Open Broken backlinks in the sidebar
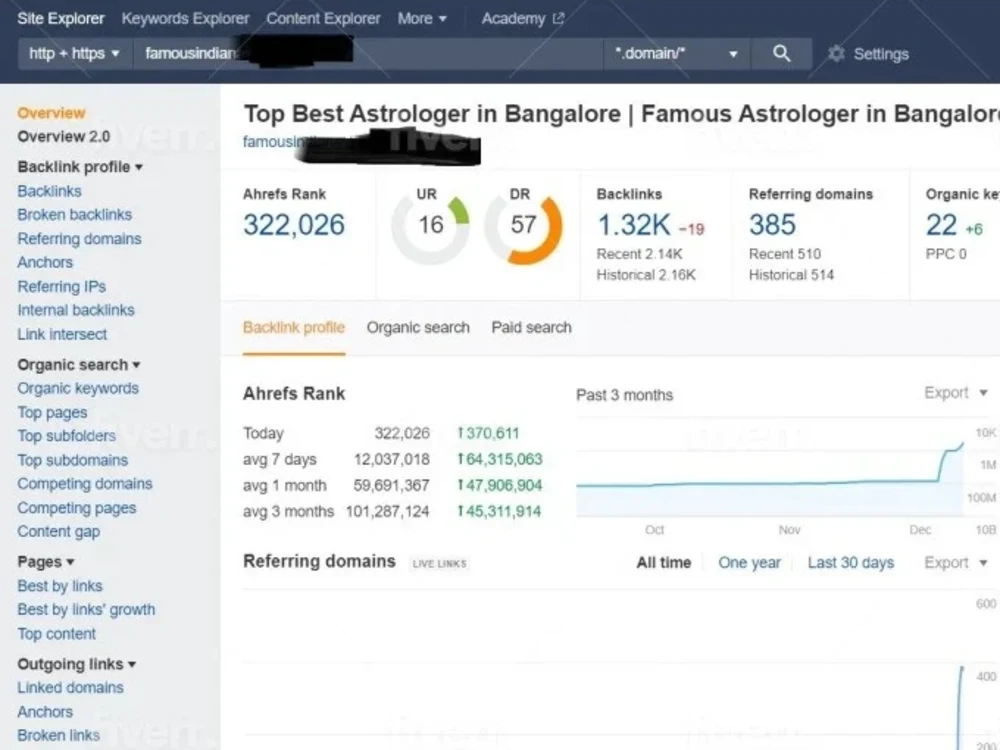The width and height of the screenshot is (1000, 750). (75, 215)
